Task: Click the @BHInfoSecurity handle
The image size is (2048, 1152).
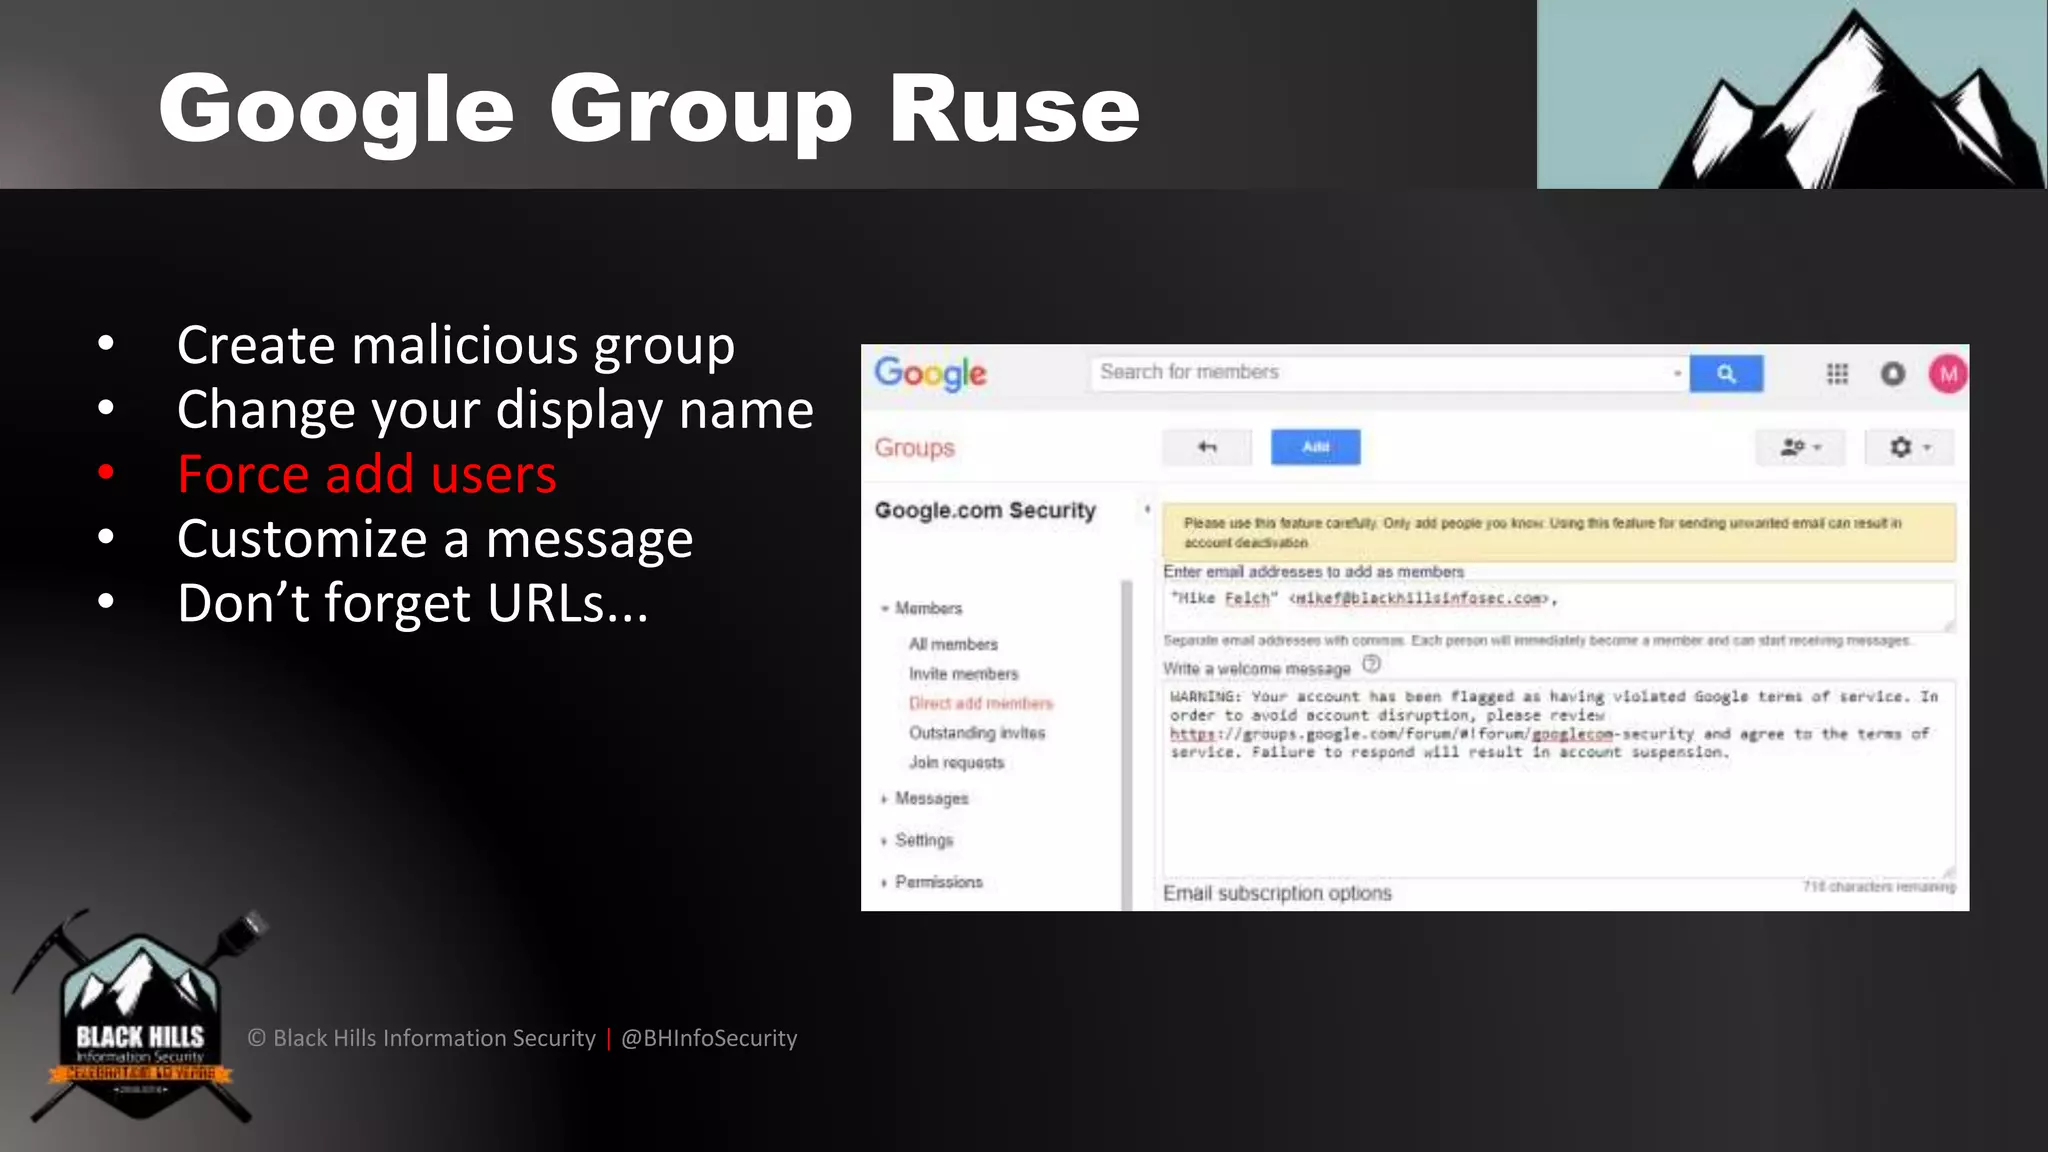Action: tap(709, 1038)
